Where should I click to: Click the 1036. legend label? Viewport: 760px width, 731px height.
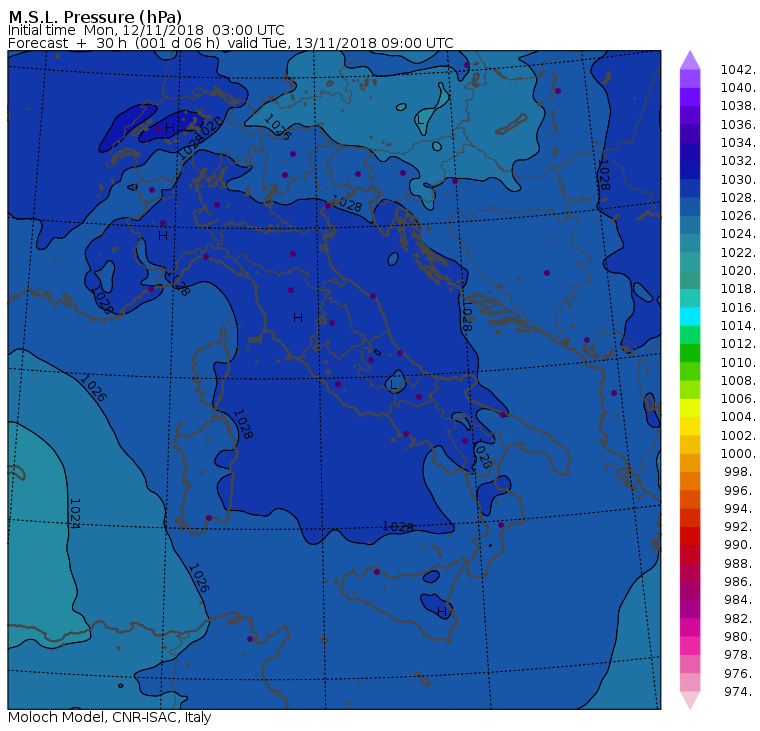click(x=738, y=125)
